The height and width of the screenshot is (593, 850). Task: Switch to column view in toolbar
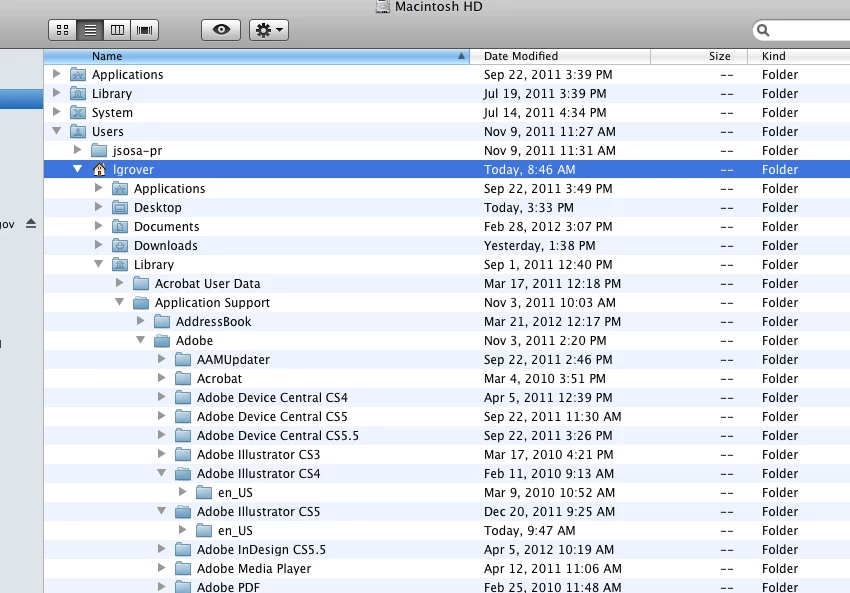click(x=117, y=30)
